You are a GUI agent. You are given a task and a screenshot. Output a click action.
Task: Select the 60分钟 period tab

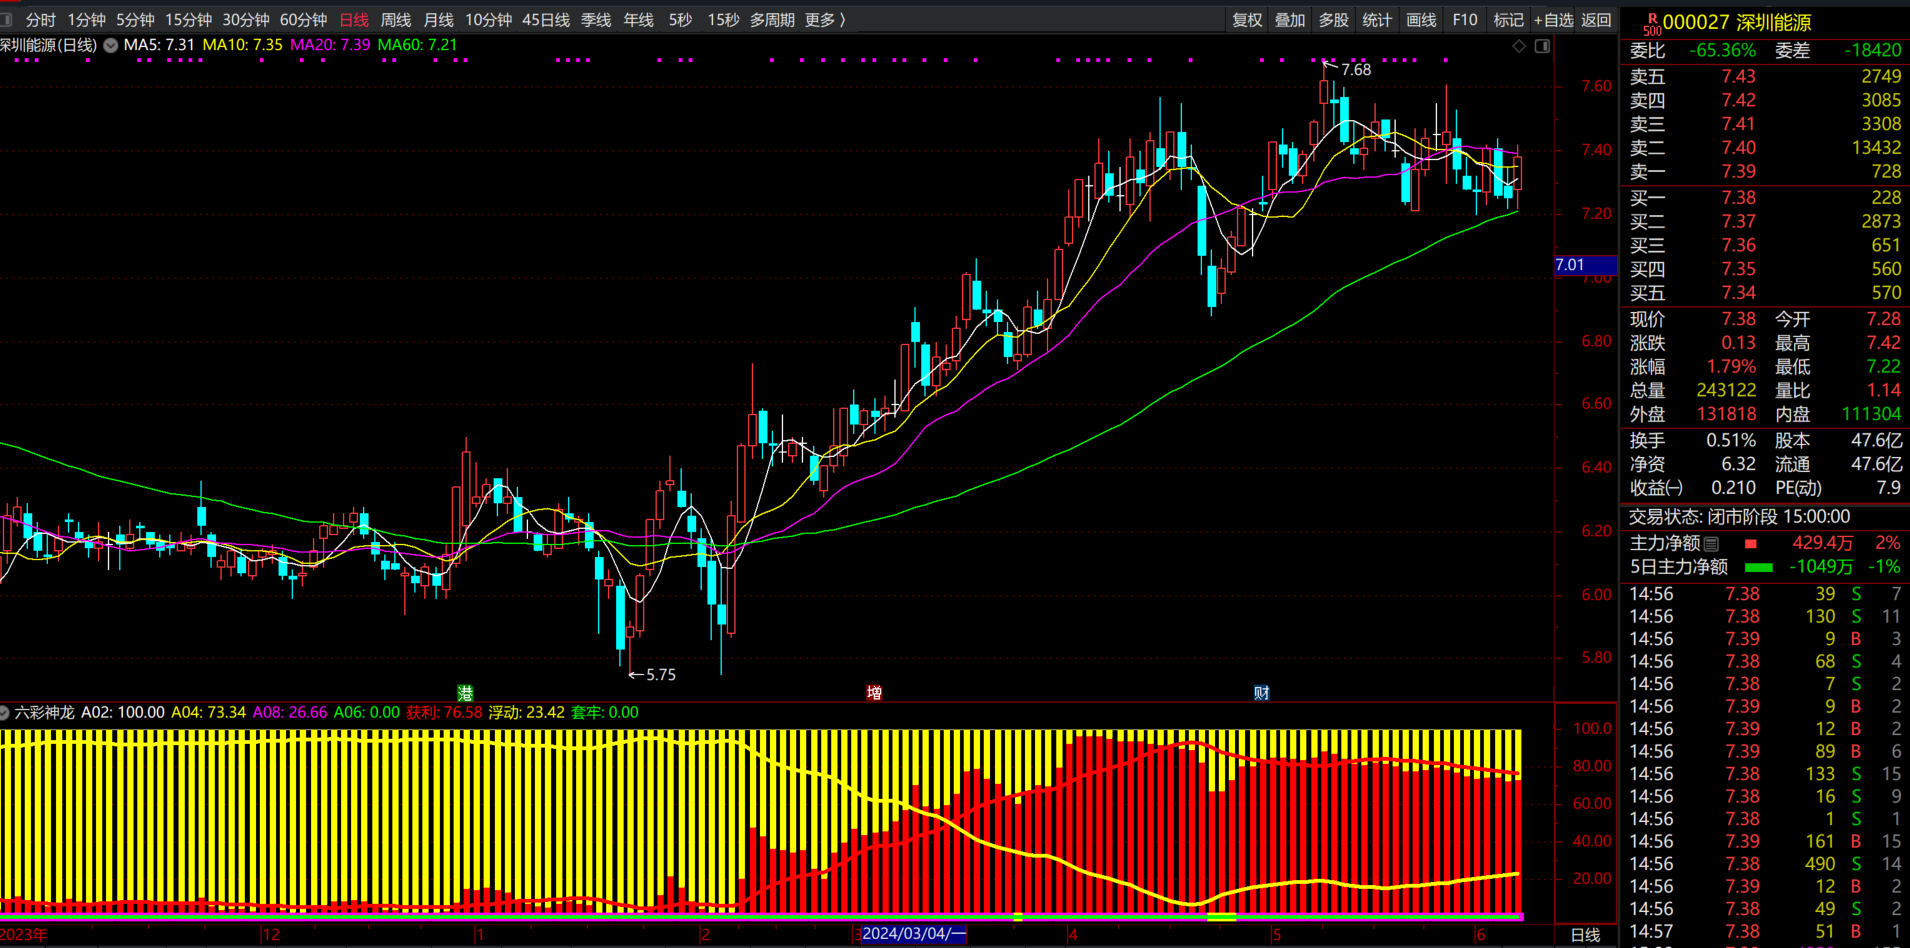[x=303, y=20]
